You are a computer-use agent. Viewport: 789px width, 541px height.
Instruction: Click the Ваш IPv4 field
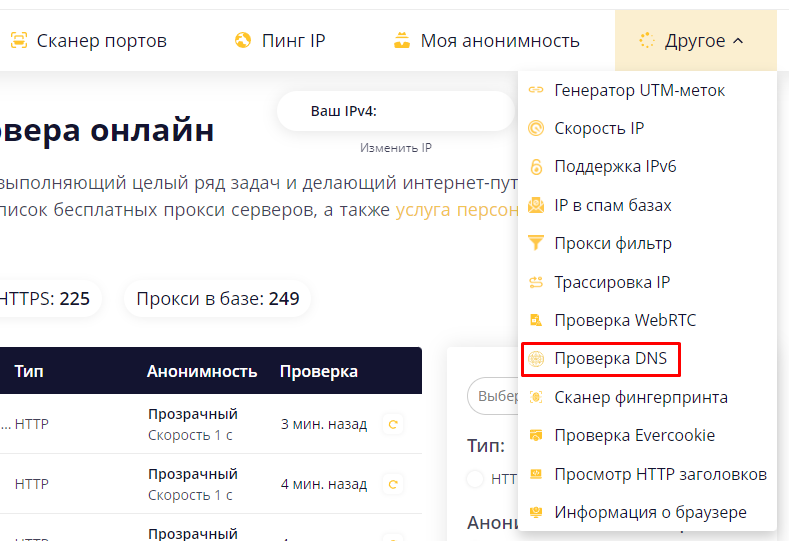396,111
